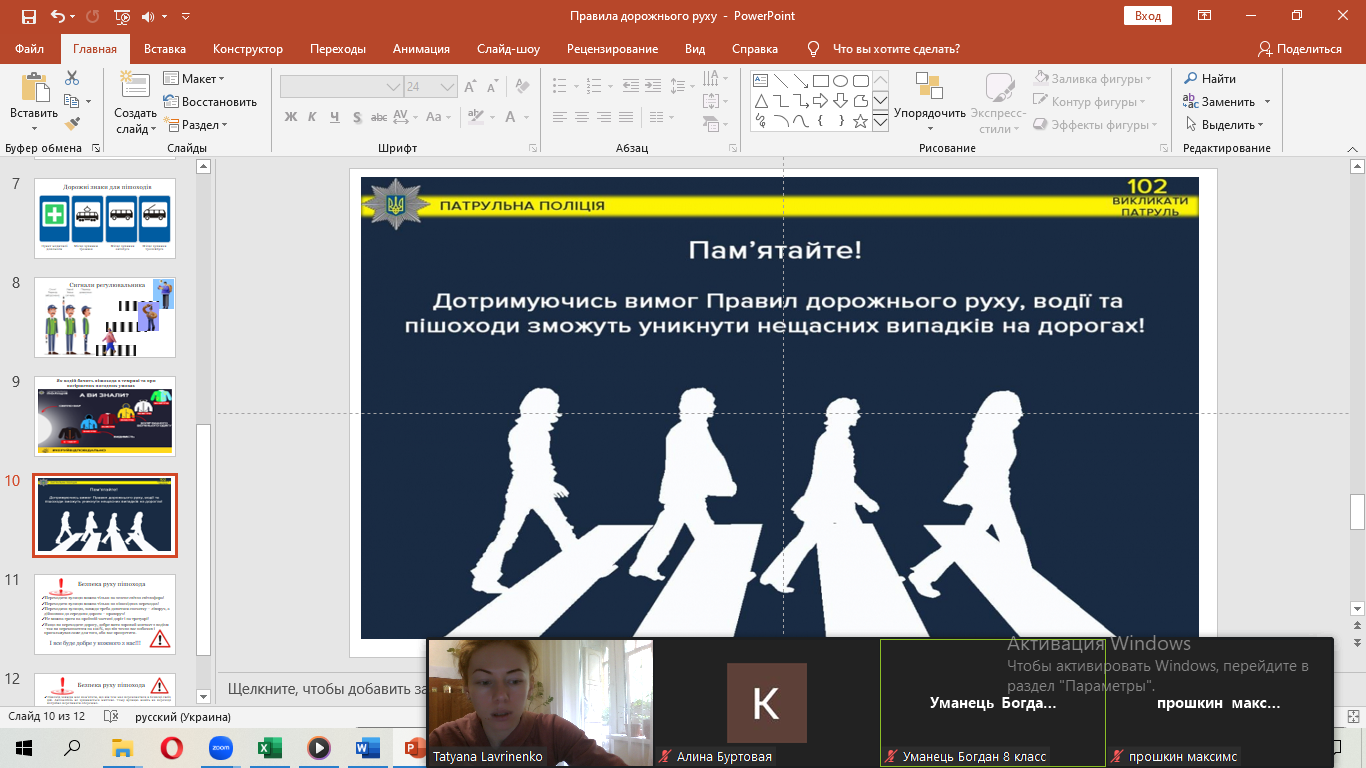Click 'русский (Украина)' language in status bar
This screenshot has width=1366, height=768.
click(183, 717)
